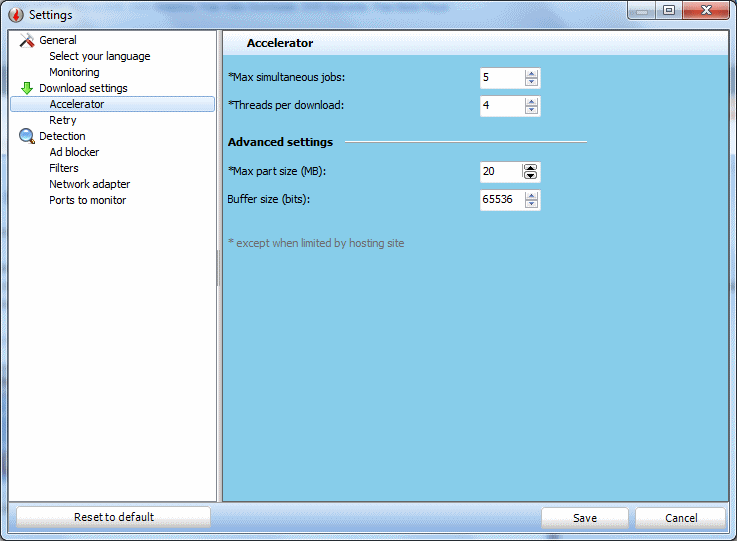The image size is (737, 541).
Task: Increase Threads per download with up arrow
Action: click(x=531, y=102)
